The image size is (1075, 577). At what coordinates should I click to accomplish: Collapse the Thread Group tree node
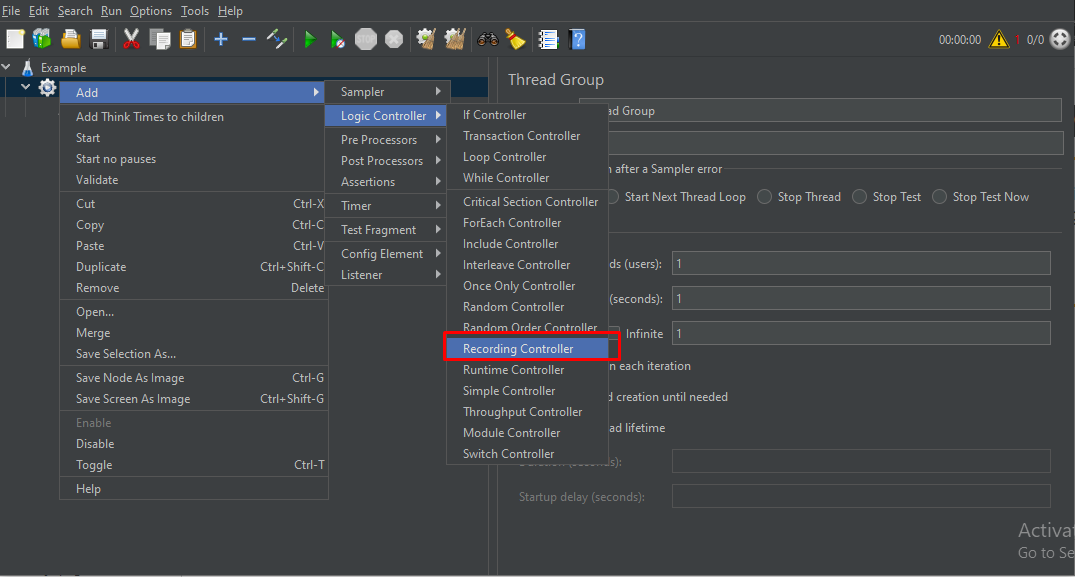[25, 87]
